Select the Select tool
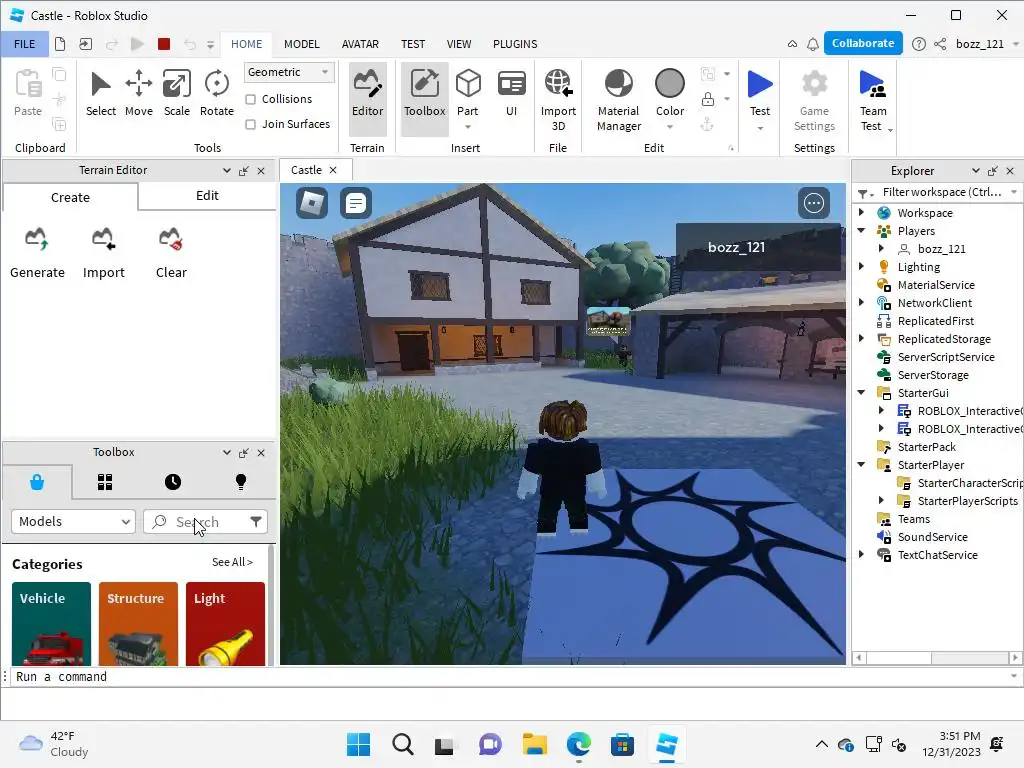The height and width of the screenshot is (768, 1024). 101,93
